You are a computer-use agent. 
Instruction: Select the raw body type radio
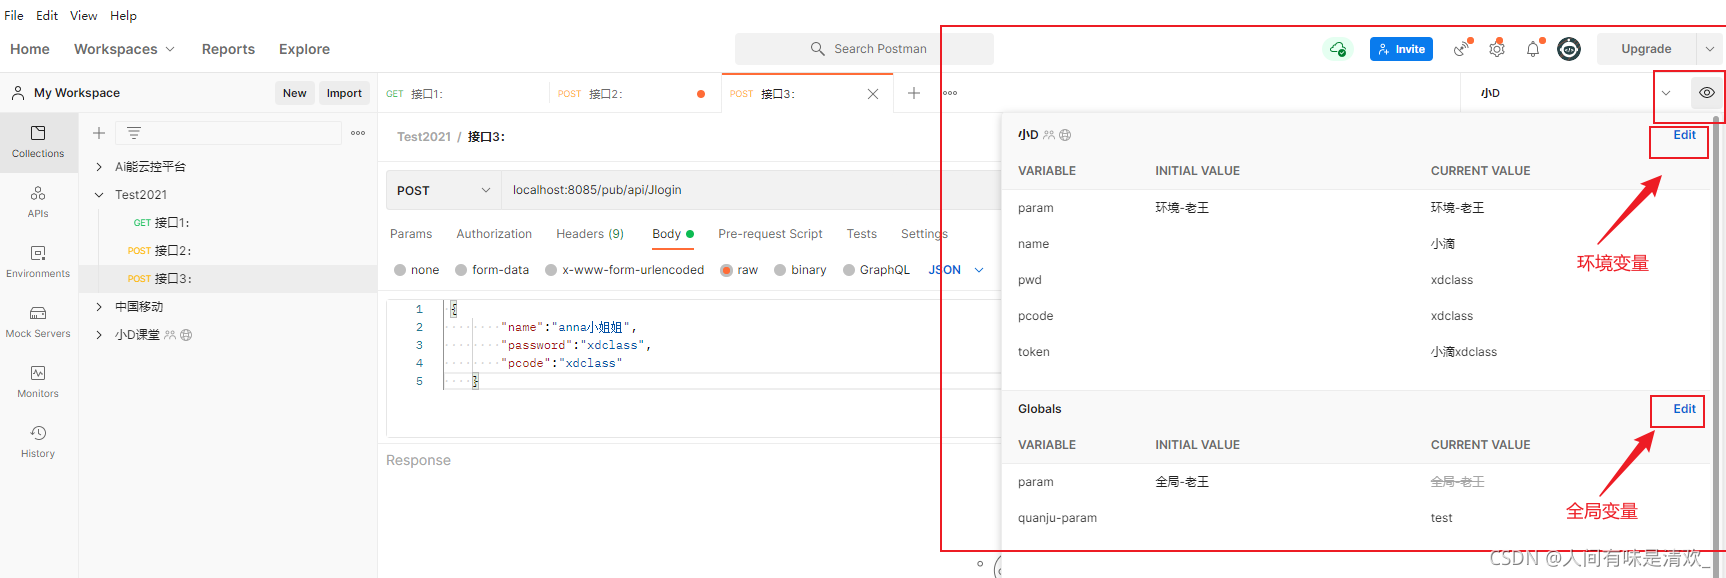(x=727, y=270)
